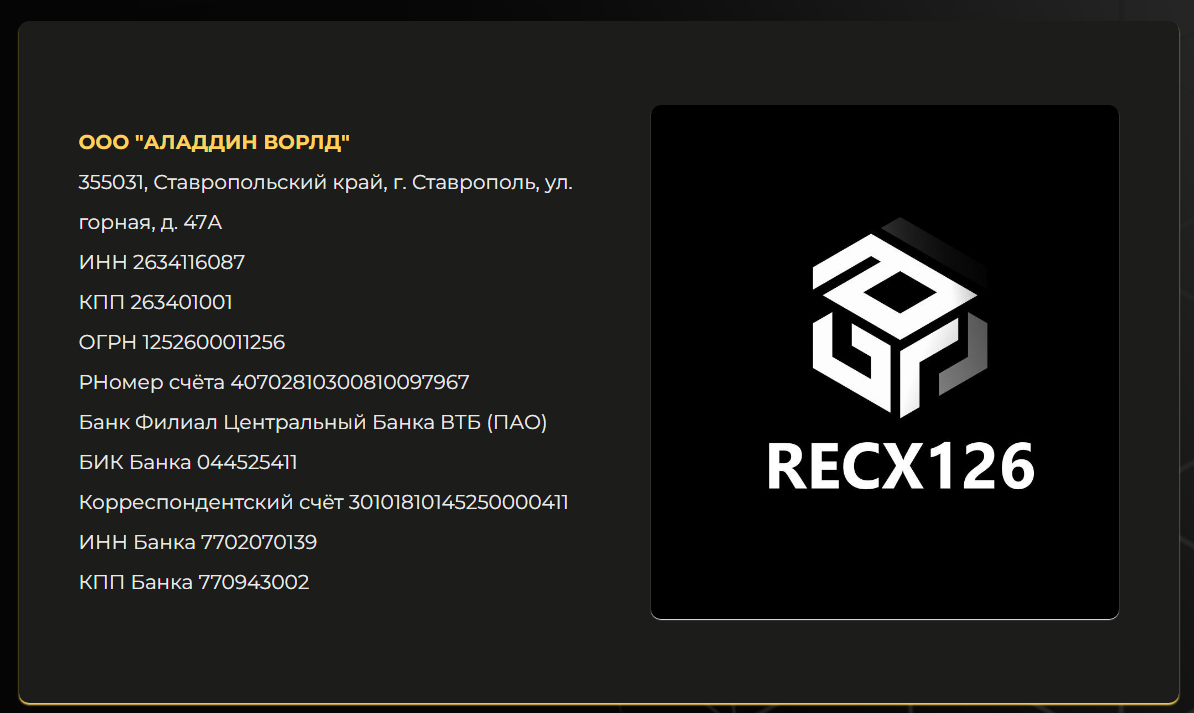Click the ОГРН 1252600011256 line
Screen dimensions: 1194x713
click(x=182, y=342)
